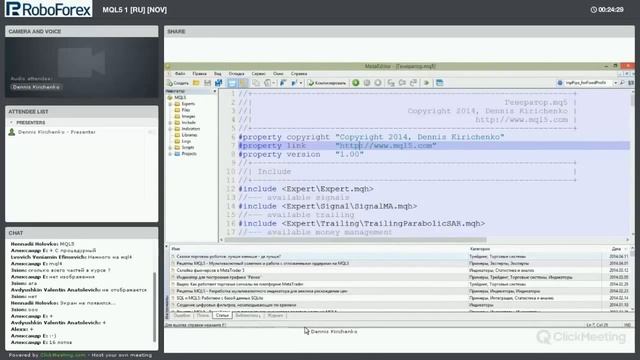Open the Файл menu

(x=180, y=74)
